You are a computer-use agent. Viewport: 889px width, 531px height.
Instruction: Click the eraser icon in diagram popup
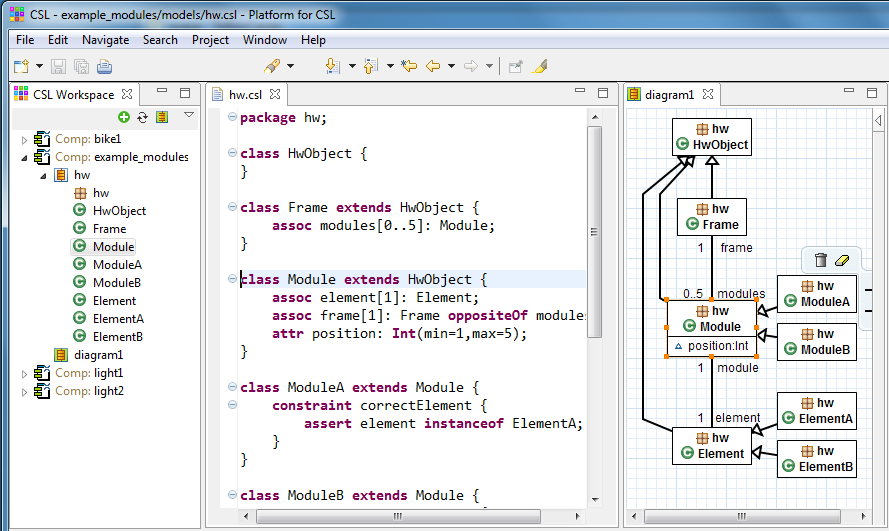pos(841,260)
